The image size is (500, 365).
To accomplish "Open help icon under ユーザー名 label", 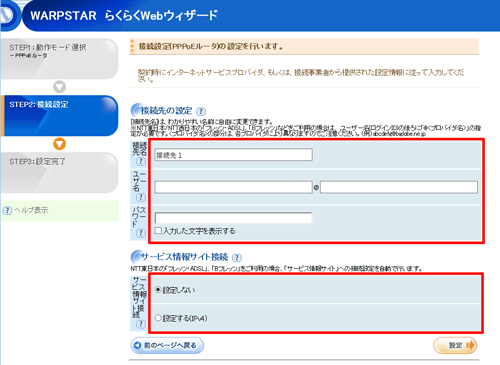I will point(141,197).
